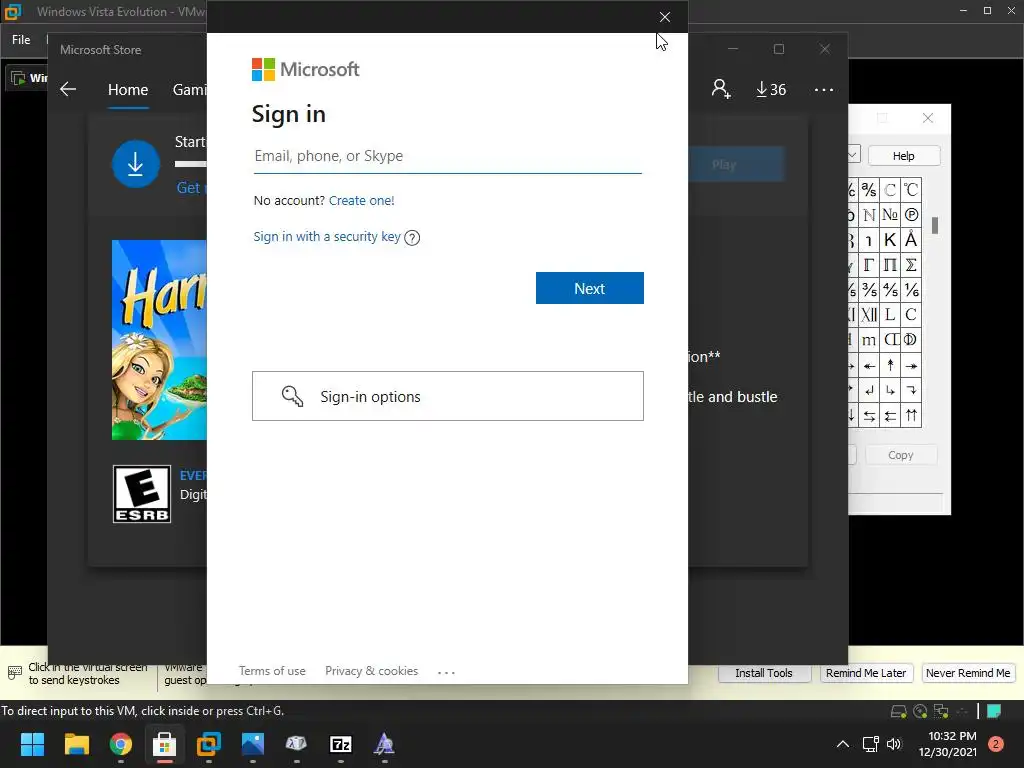Click the Never Remind Me button
1024x768 pixels.
tap(968, 673)
